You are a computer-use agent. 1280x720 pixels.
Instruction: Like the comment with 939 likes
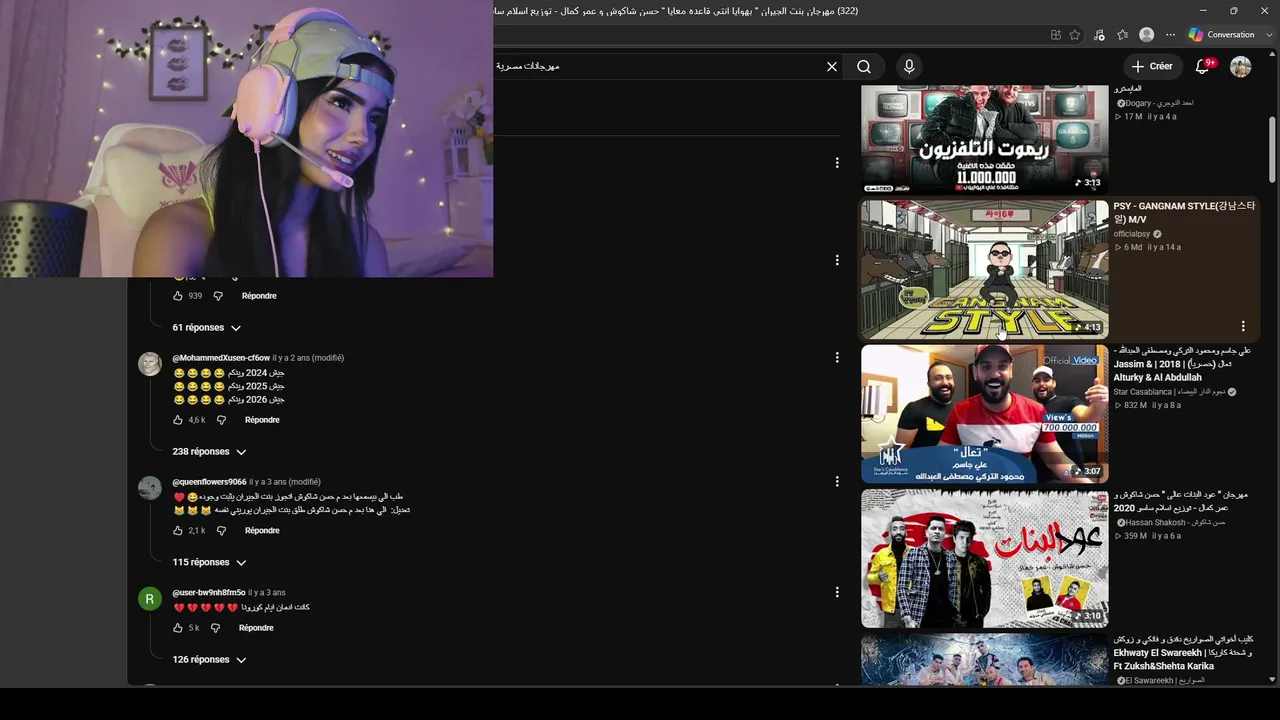pyautogui.click(x=178, y=296)
